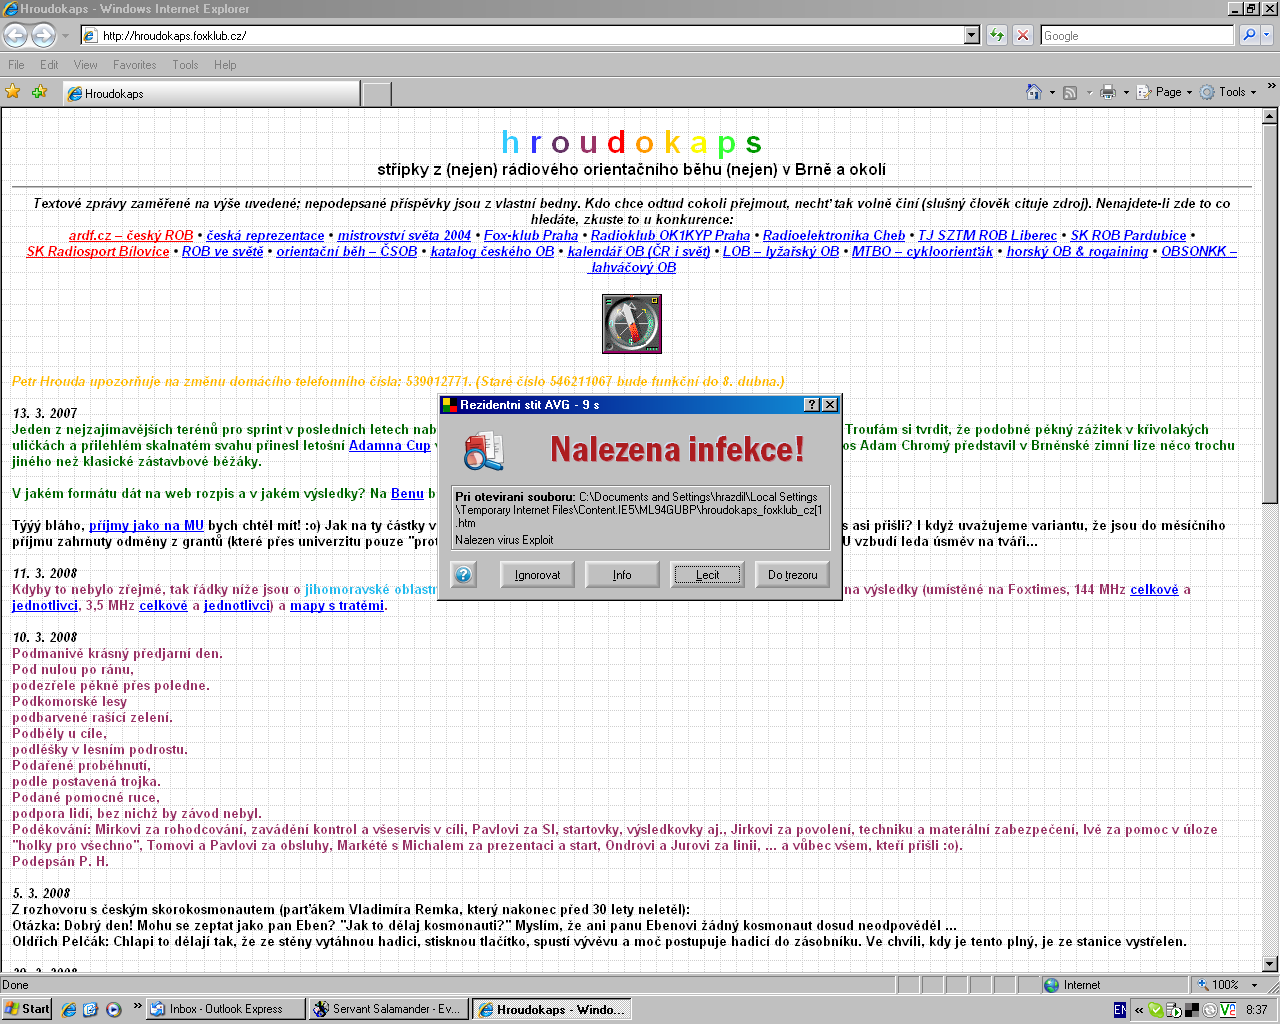Screen dimensions: 1280x1024
Task: Open the RSS feeds icon
Action: pyautogui.click(x=1070, y=92)
